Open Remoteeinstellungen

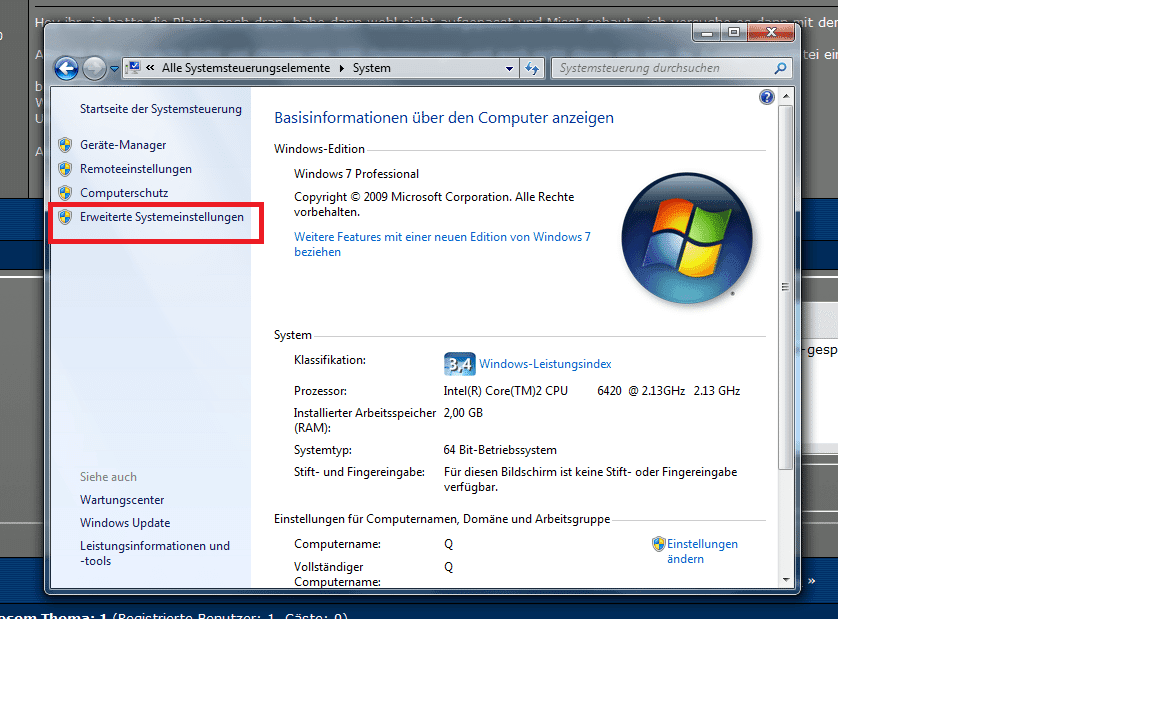136,169
